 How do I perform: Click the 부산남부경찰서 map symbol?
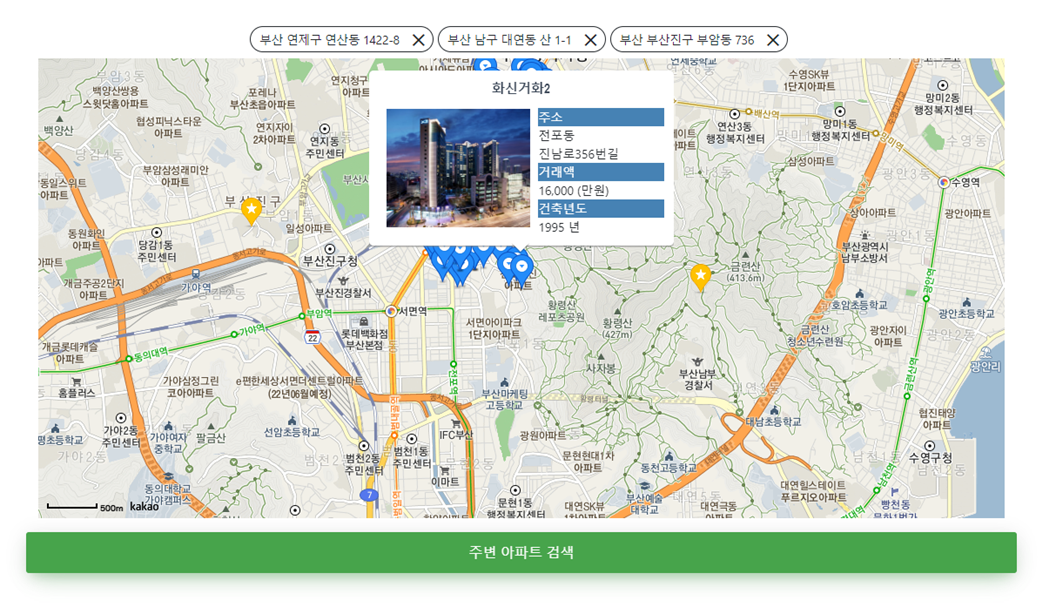tap(697, 362)
